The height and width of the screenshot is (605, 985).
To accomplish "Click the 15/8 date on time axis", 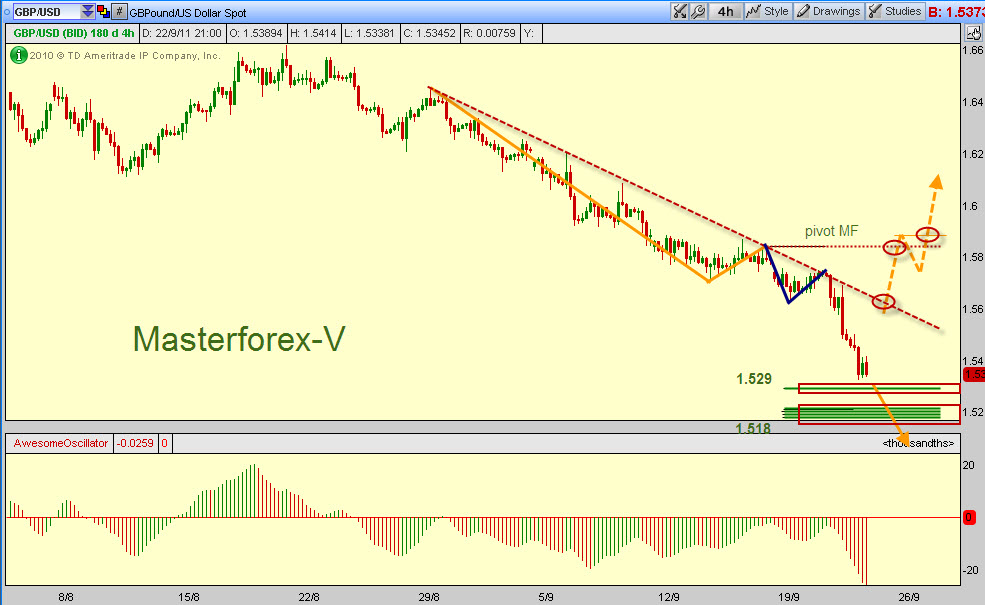I will (x=189, y=597).
